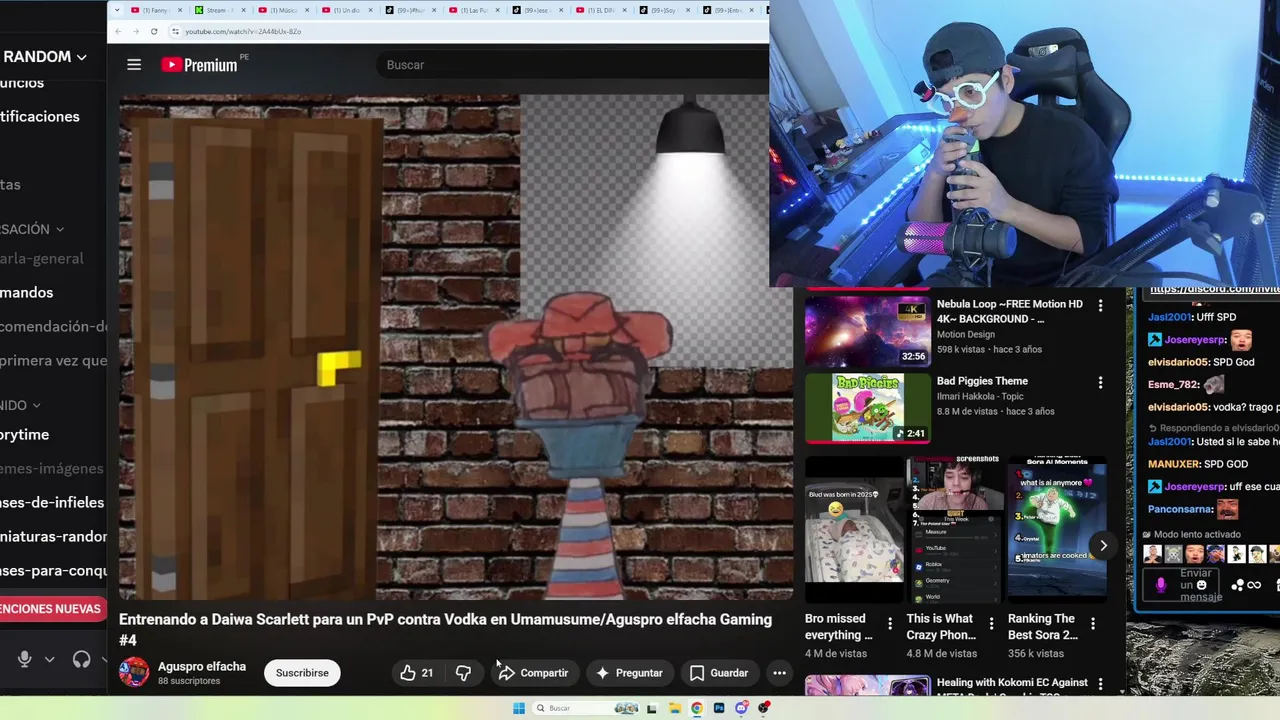Collapse the Discord 'NIDO' channel category

coord(20,405)
